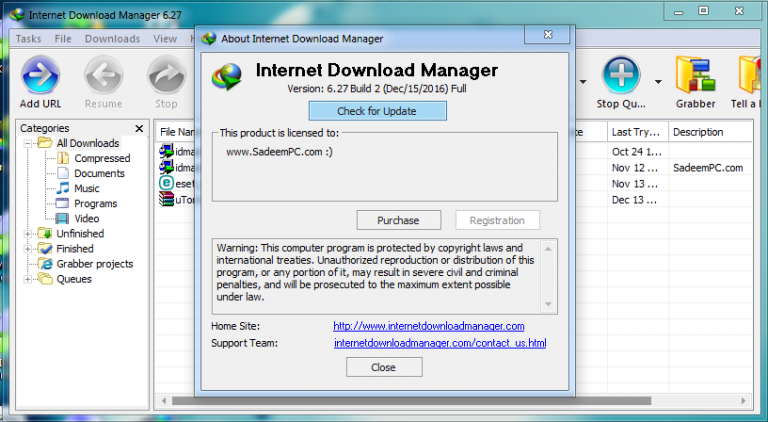Click the Purchase button

coord(399,220)
